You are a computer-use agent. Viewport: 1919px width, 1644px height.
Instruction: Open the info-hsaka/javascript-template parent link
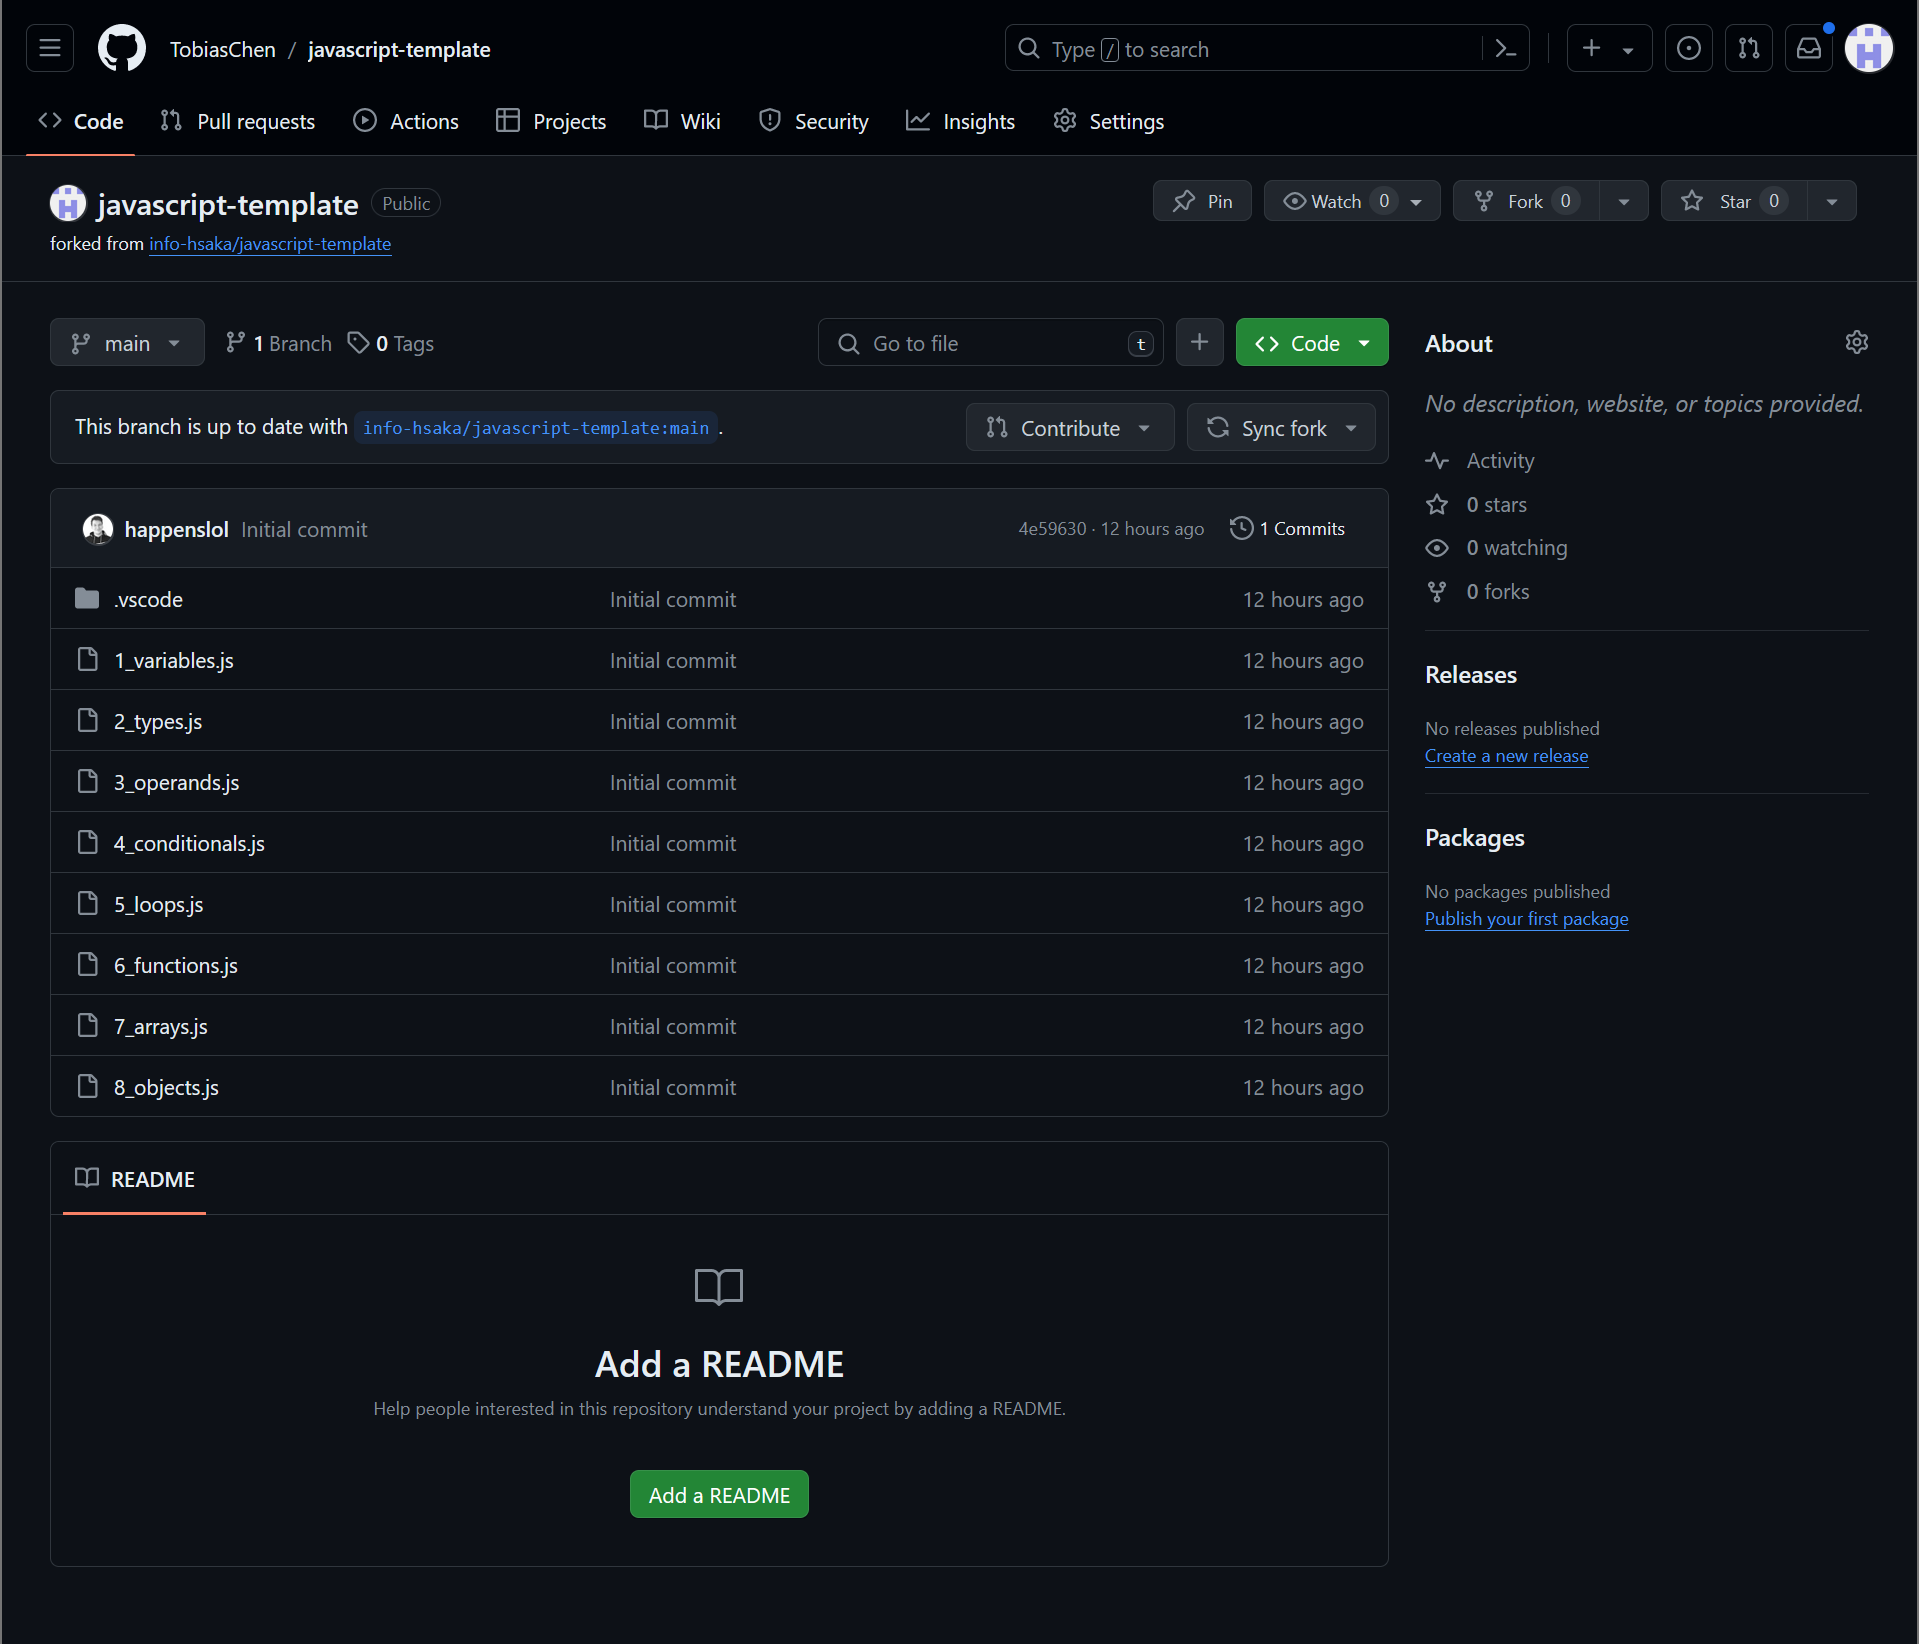(270, 244)
